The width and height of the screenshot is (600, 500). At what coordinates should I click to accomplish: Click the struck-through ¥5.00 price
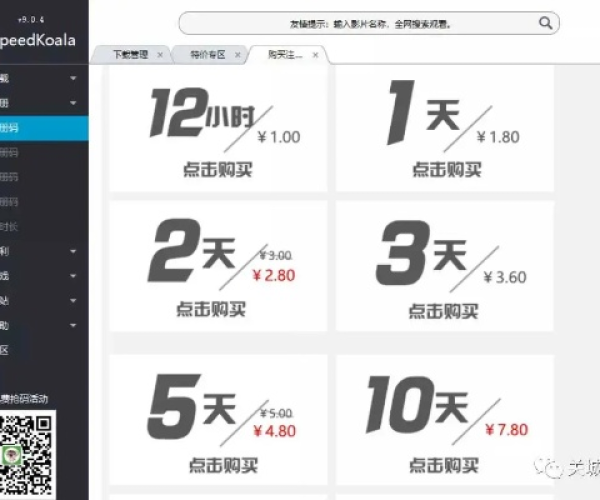(276, 413)
